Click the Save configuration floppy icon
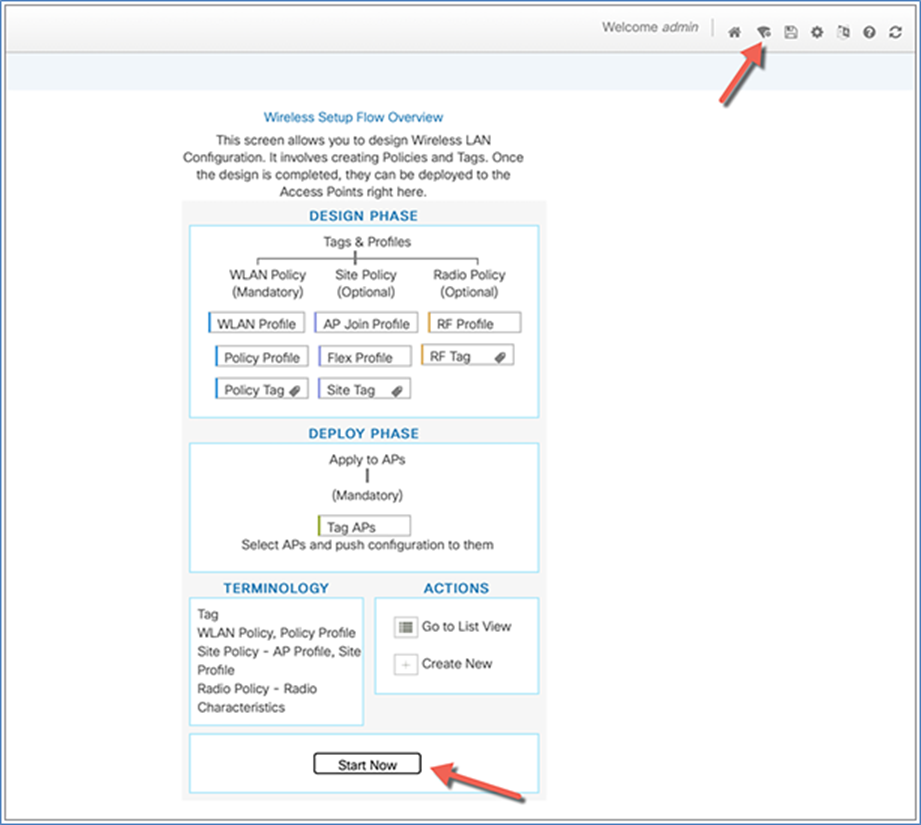The width and height of the screenshot is (921, 825). (x=791, y=32)
